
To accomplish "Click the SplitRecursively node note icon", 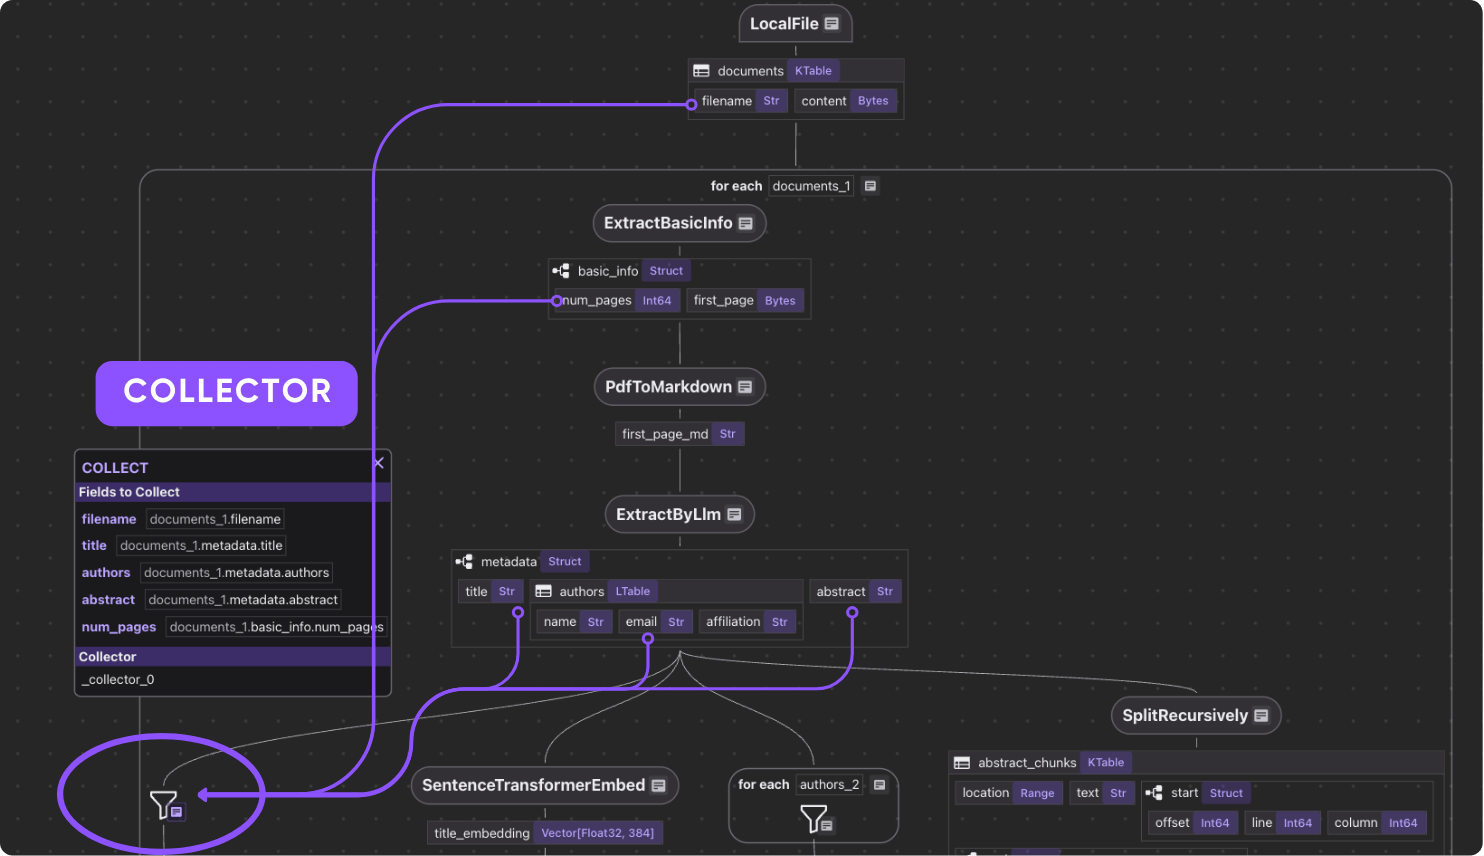I will (1261, 715).
